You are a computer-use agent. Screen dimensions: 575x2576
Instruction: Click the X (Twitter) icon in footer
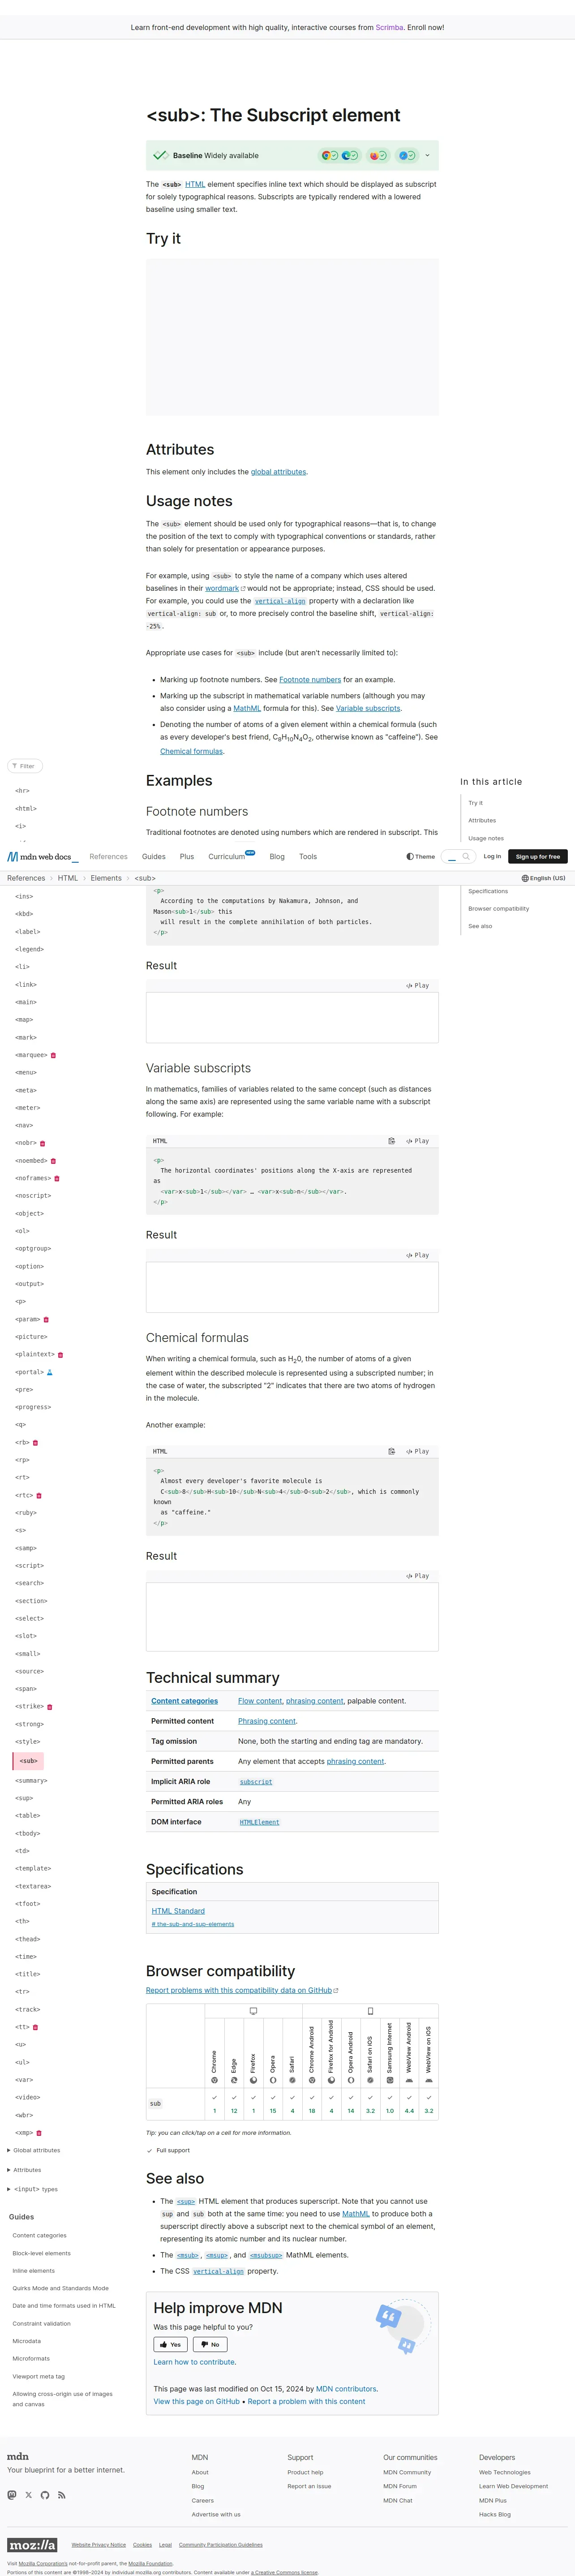28,2494
